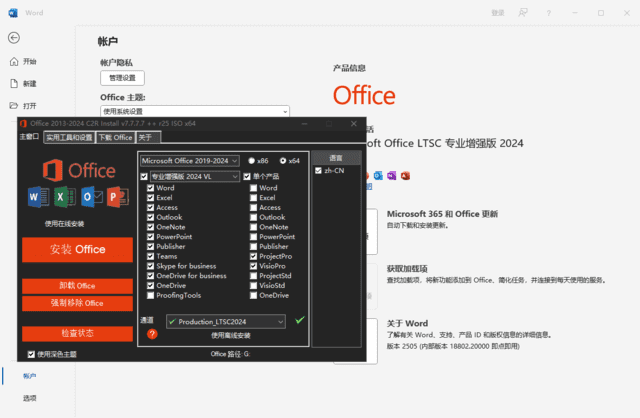Click the PowerPoint app icon in installer
This screenshot has width=640, height=418.
[118, 197]
